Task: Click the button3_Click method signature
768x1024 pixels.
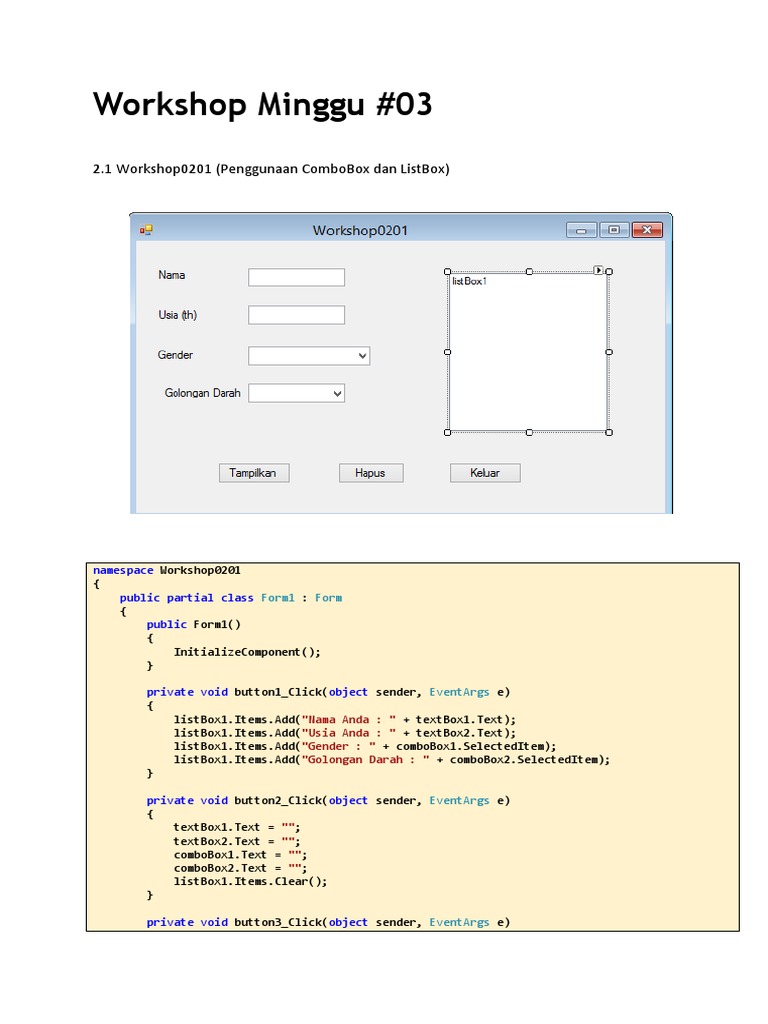Action: point(328,922)
